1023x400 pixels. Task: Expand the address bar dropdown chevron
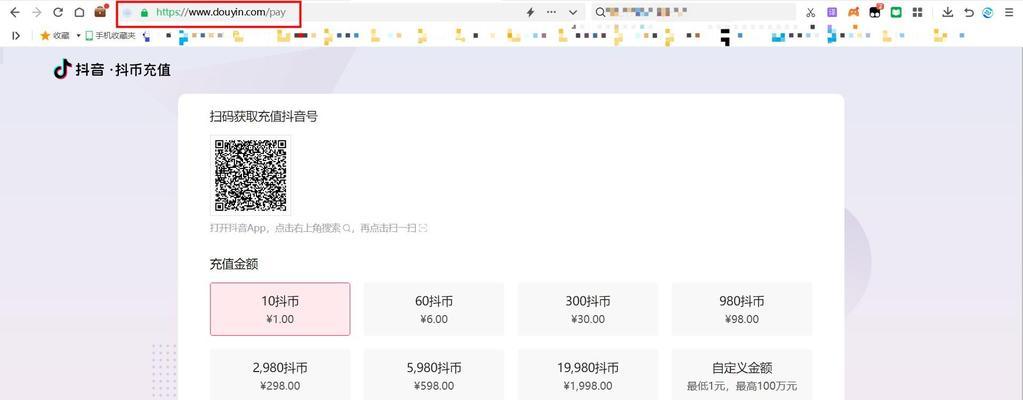573,12
